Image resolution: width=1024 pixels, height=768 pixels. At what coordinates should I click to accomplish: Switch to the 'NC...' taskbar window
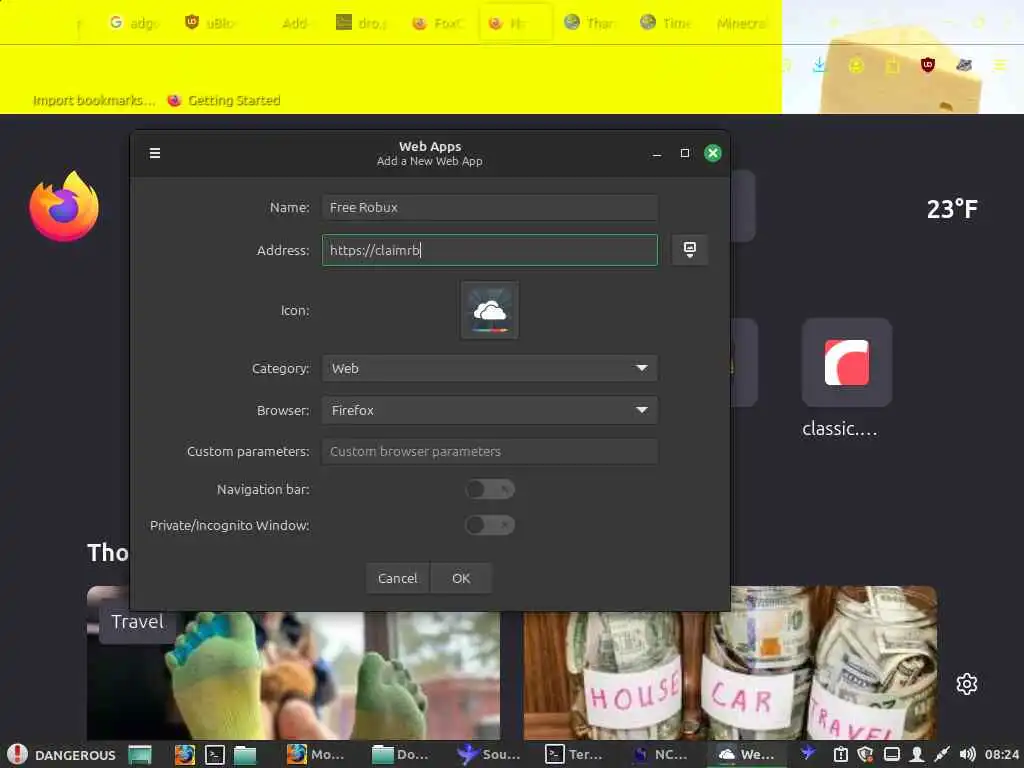pos(660,754)
